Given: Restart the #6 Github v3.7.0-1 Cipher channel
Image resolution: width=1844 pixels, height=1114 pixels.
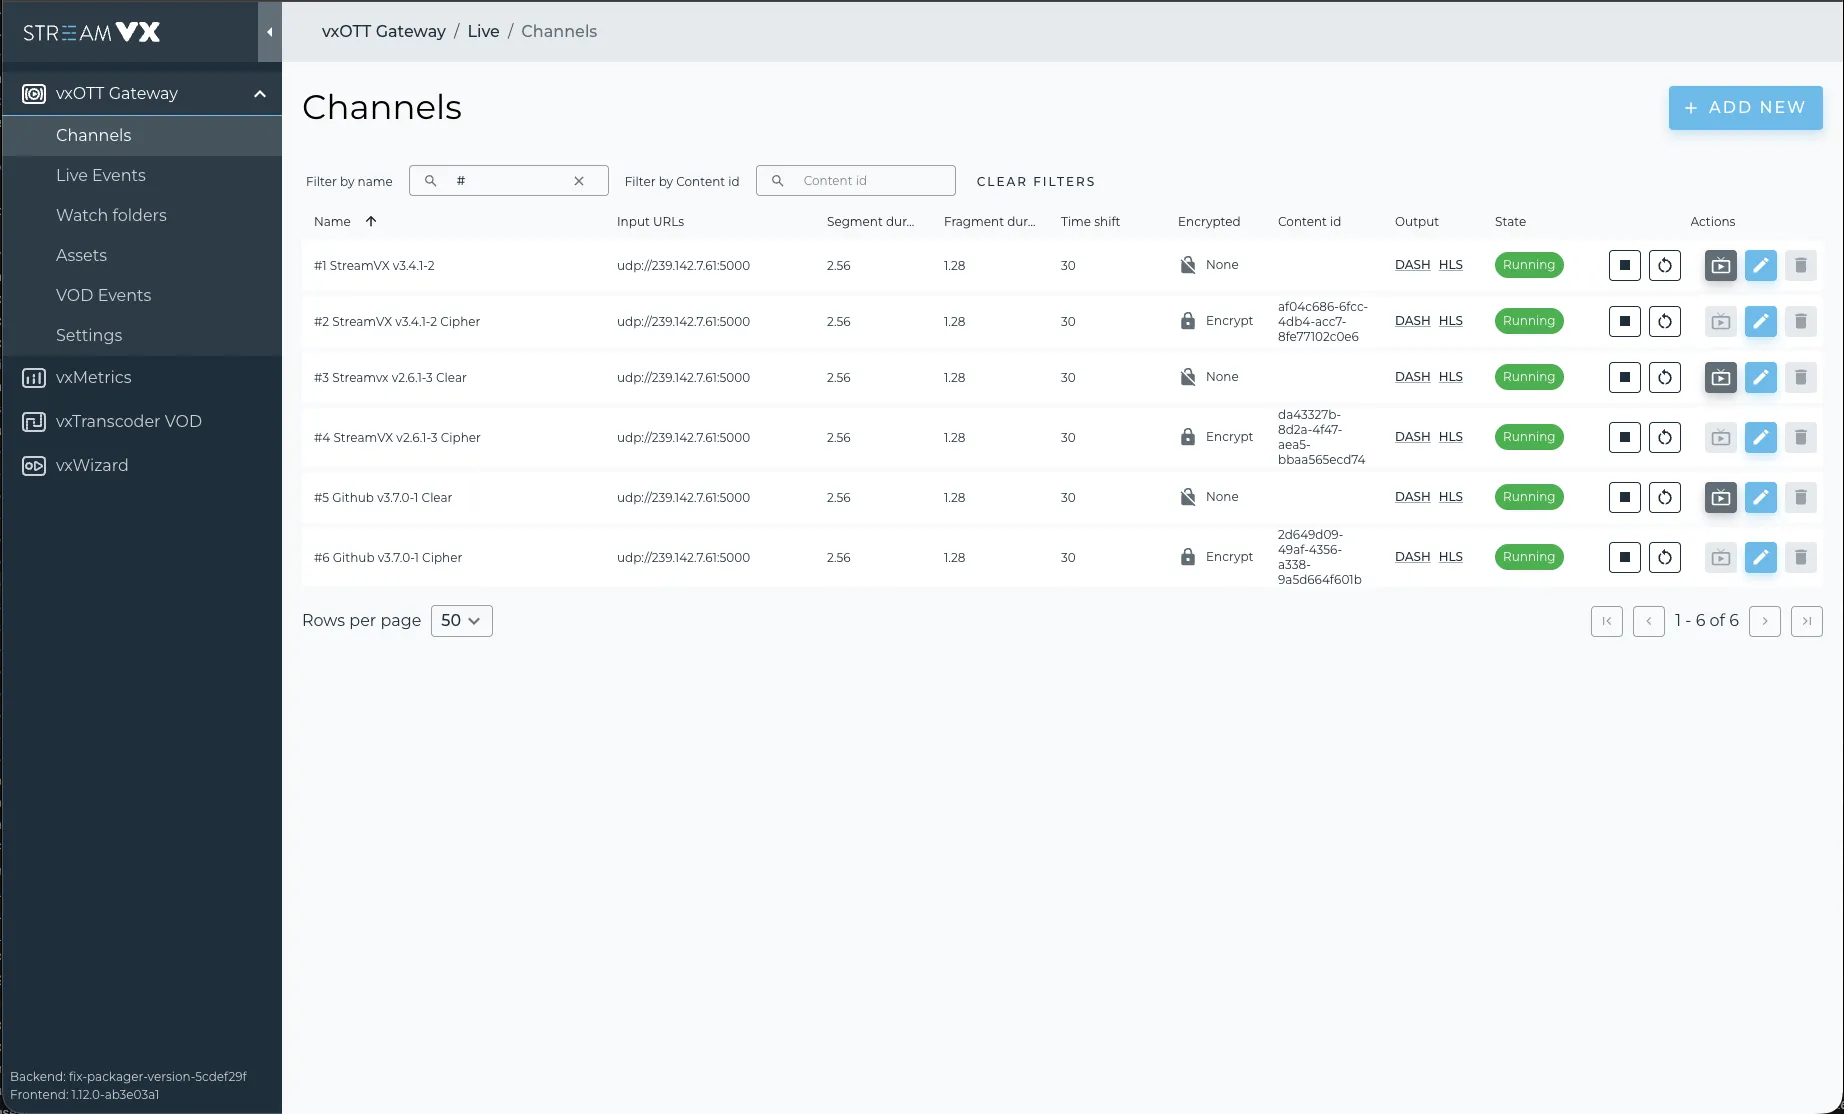Looking at the screenshot, I should pyautogui.click(x=1664, y=557).
